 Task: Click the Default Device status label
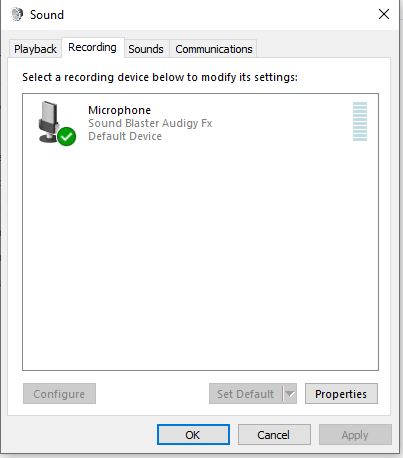point(125,136)
